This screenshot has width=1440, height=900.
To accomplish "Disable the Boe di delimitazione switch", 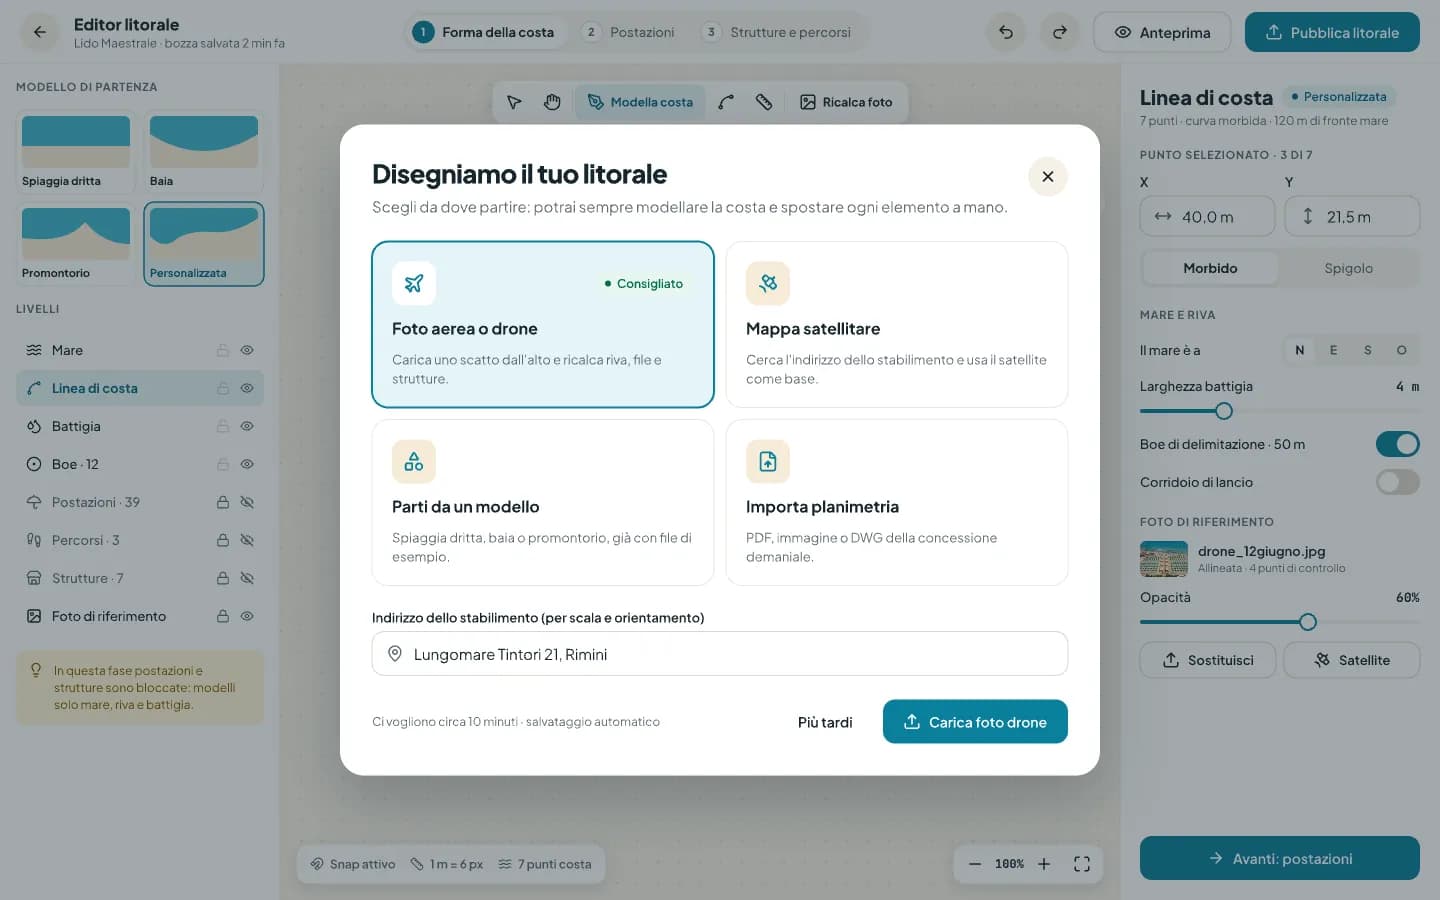I will click(1398, 444).
